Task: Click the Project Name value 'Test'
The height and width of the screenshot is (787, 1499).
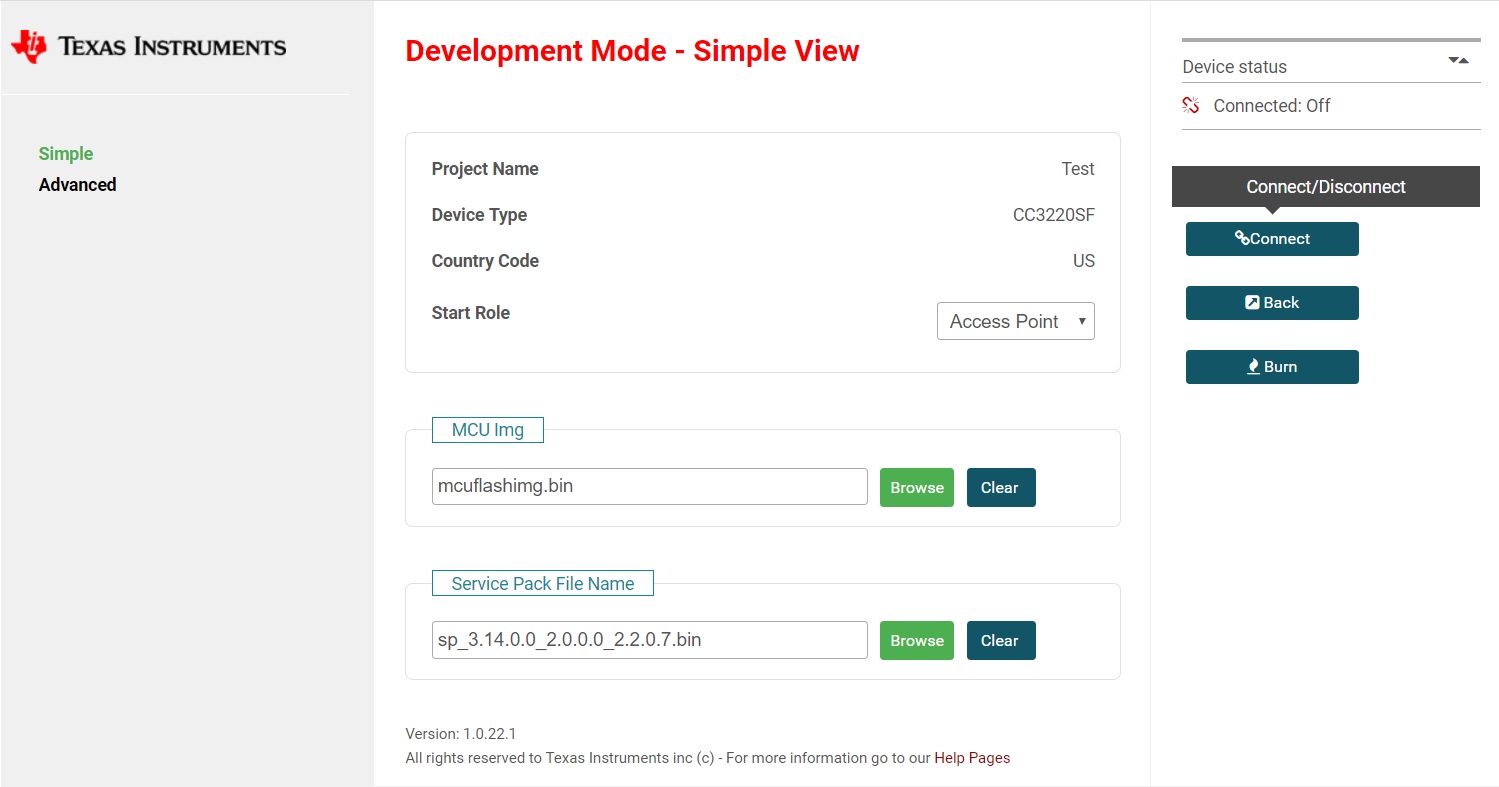Action: click(1078, 169)
